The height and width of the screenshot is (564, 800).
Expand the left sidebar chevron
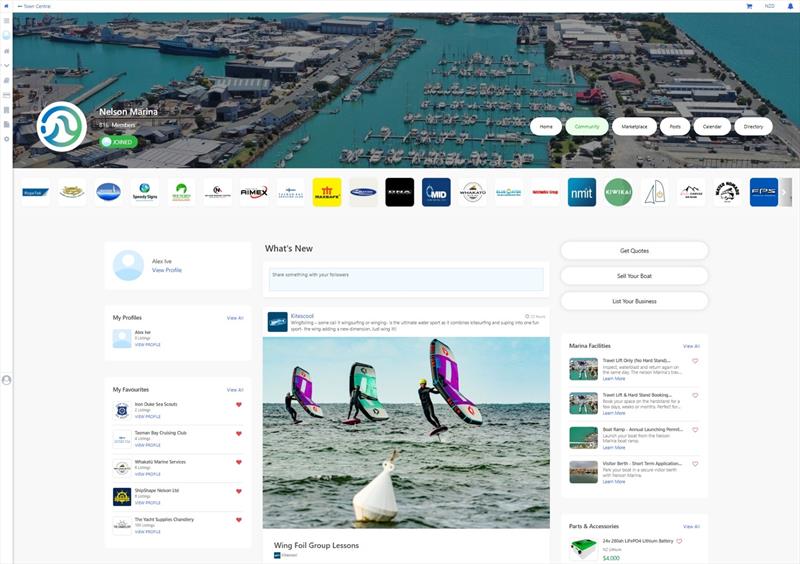click(x=6, y=65)
